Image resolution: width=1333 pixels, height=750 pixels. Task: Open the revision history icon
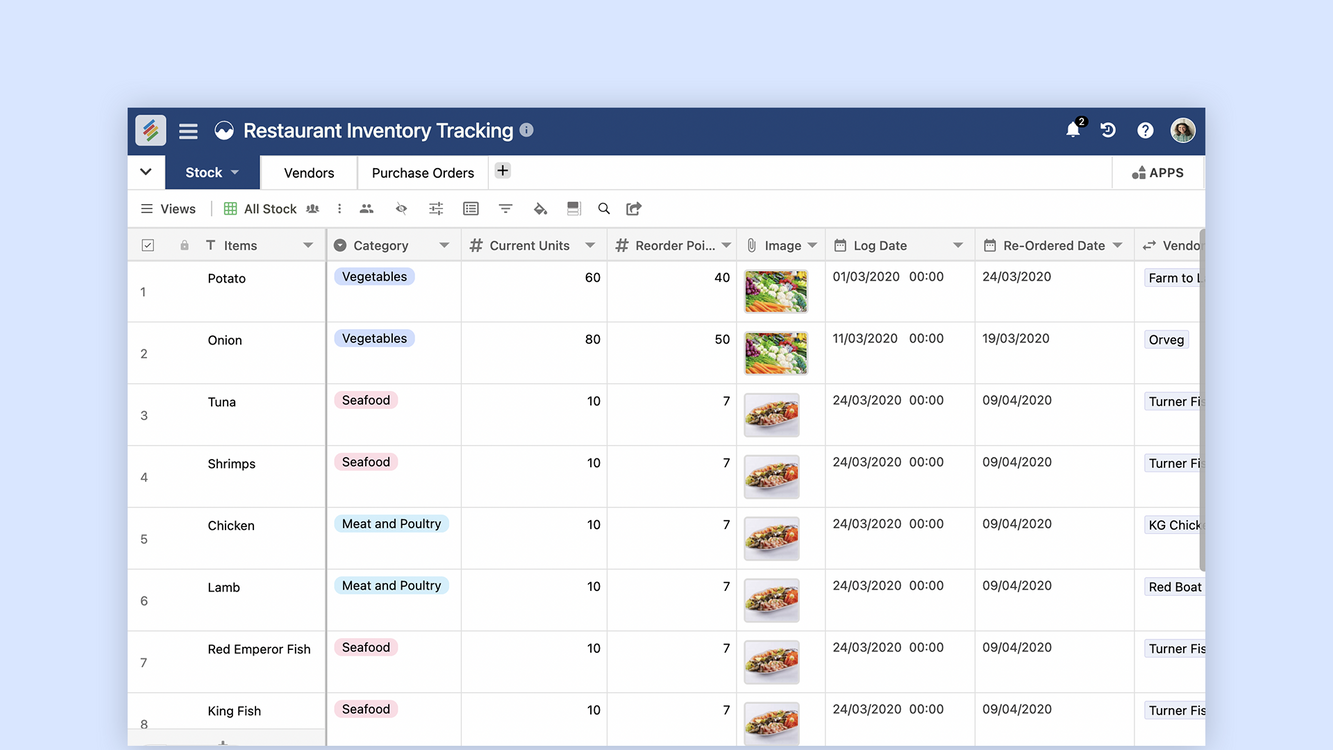pos(1108,130)
